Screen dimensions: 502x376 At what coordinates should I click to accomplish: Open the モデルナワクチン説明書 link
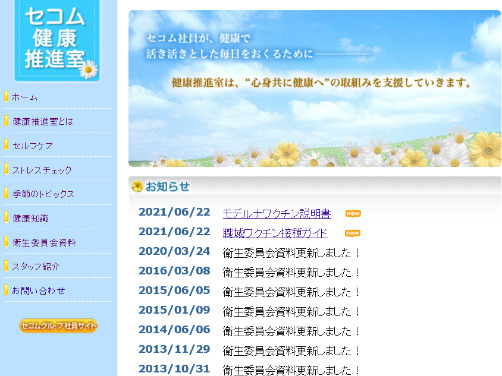pyautogui.click(x=277, y=213)
